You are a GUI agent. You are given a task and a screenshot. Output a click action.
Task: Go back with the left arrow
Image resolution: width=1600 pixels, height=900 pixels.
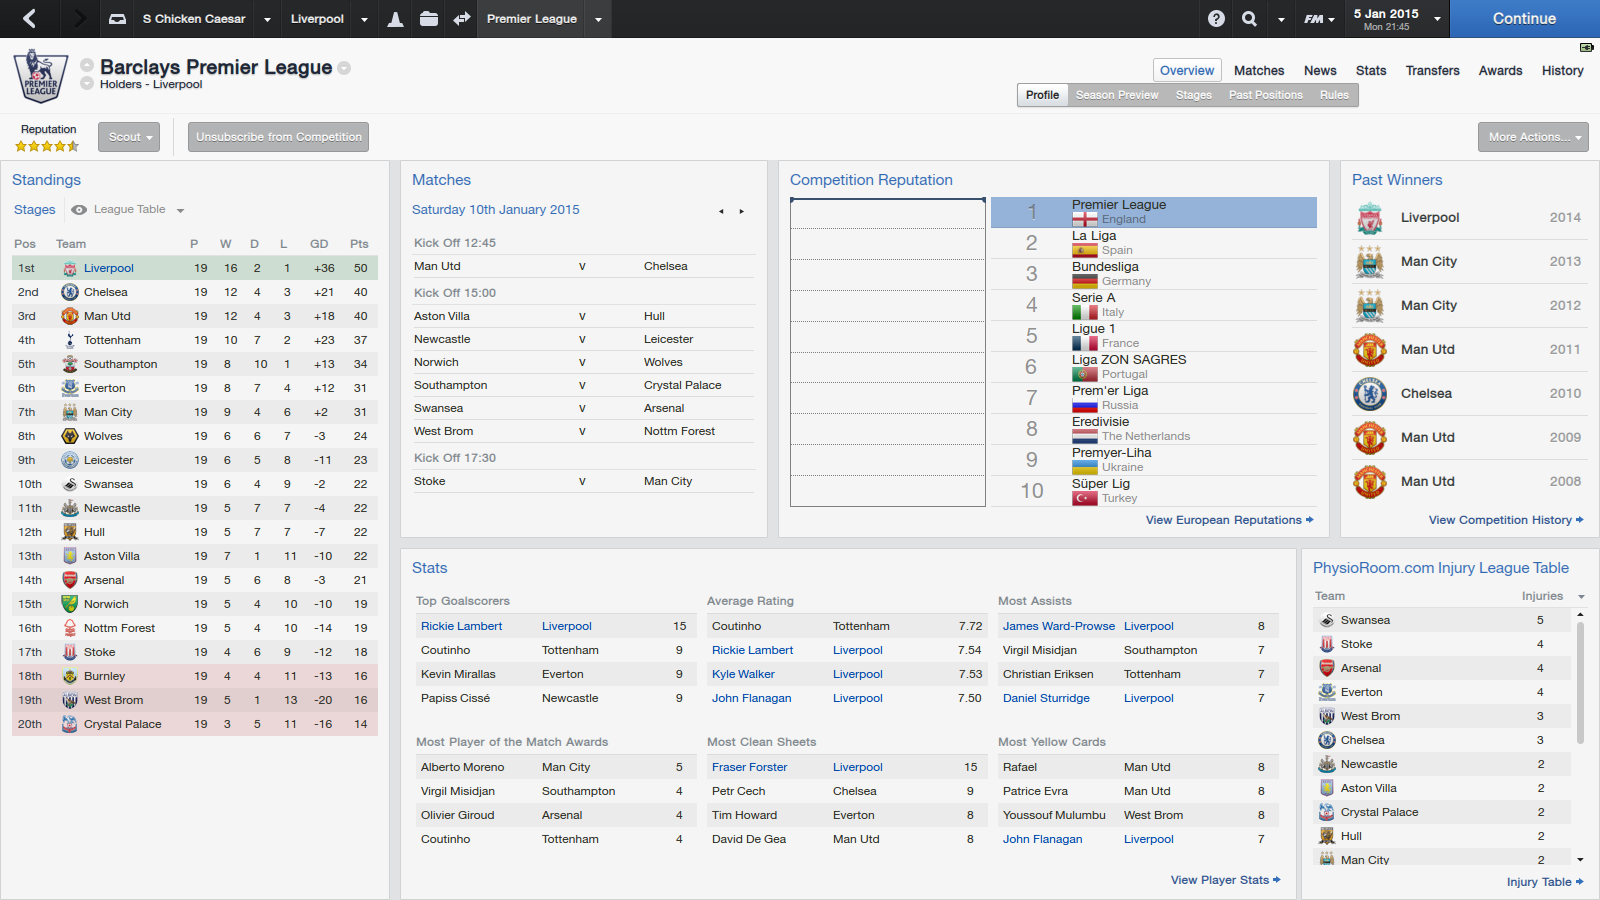pyautogui.click(x=29, y=18)
